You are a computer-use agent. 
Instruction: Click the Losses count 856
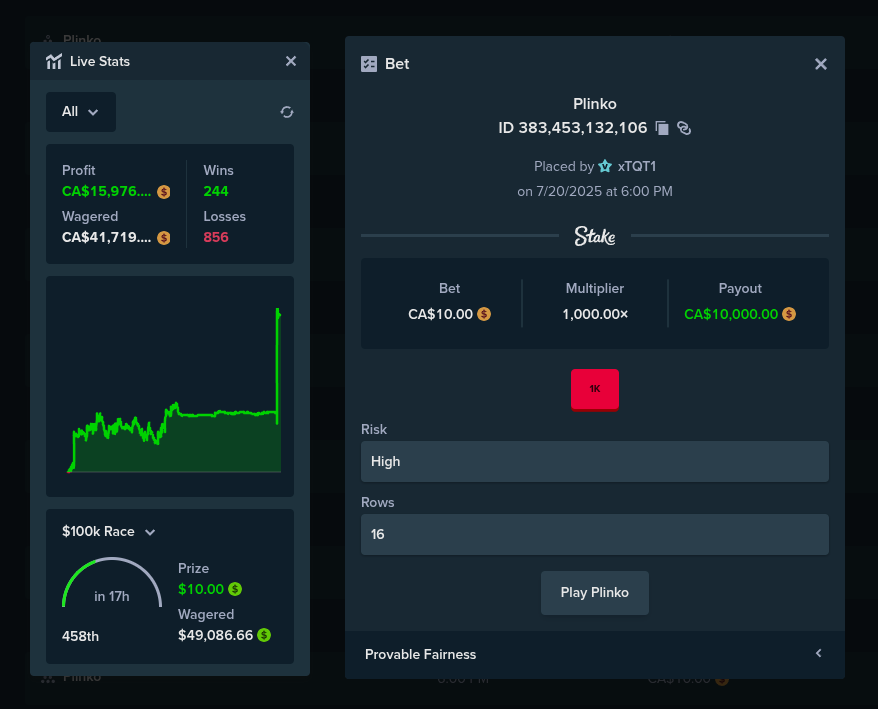tap(216, 237)
